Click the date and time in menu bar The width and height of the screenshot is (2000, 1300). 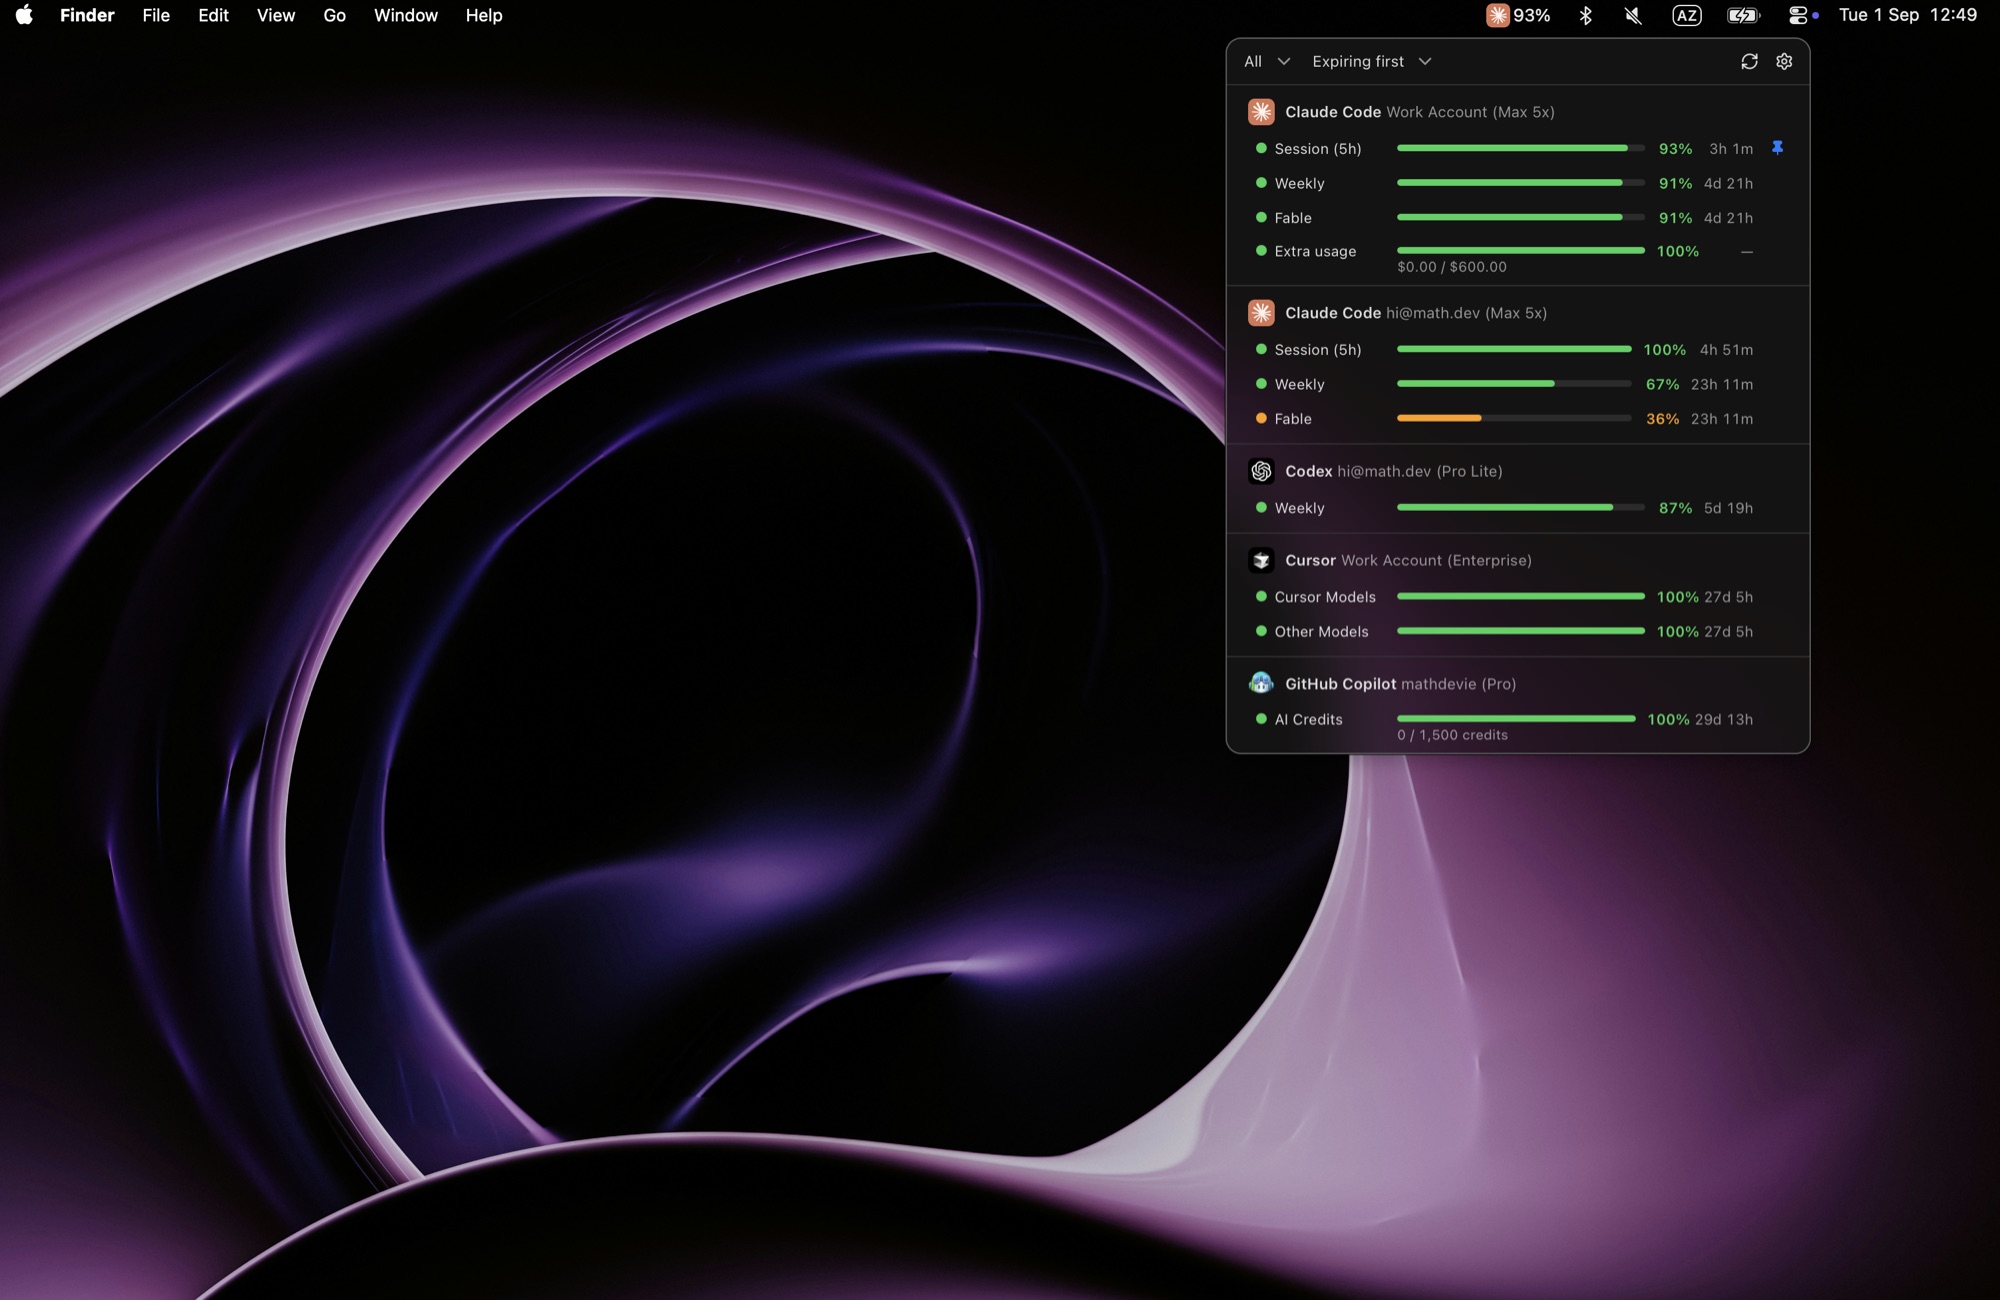(1908, 15)
